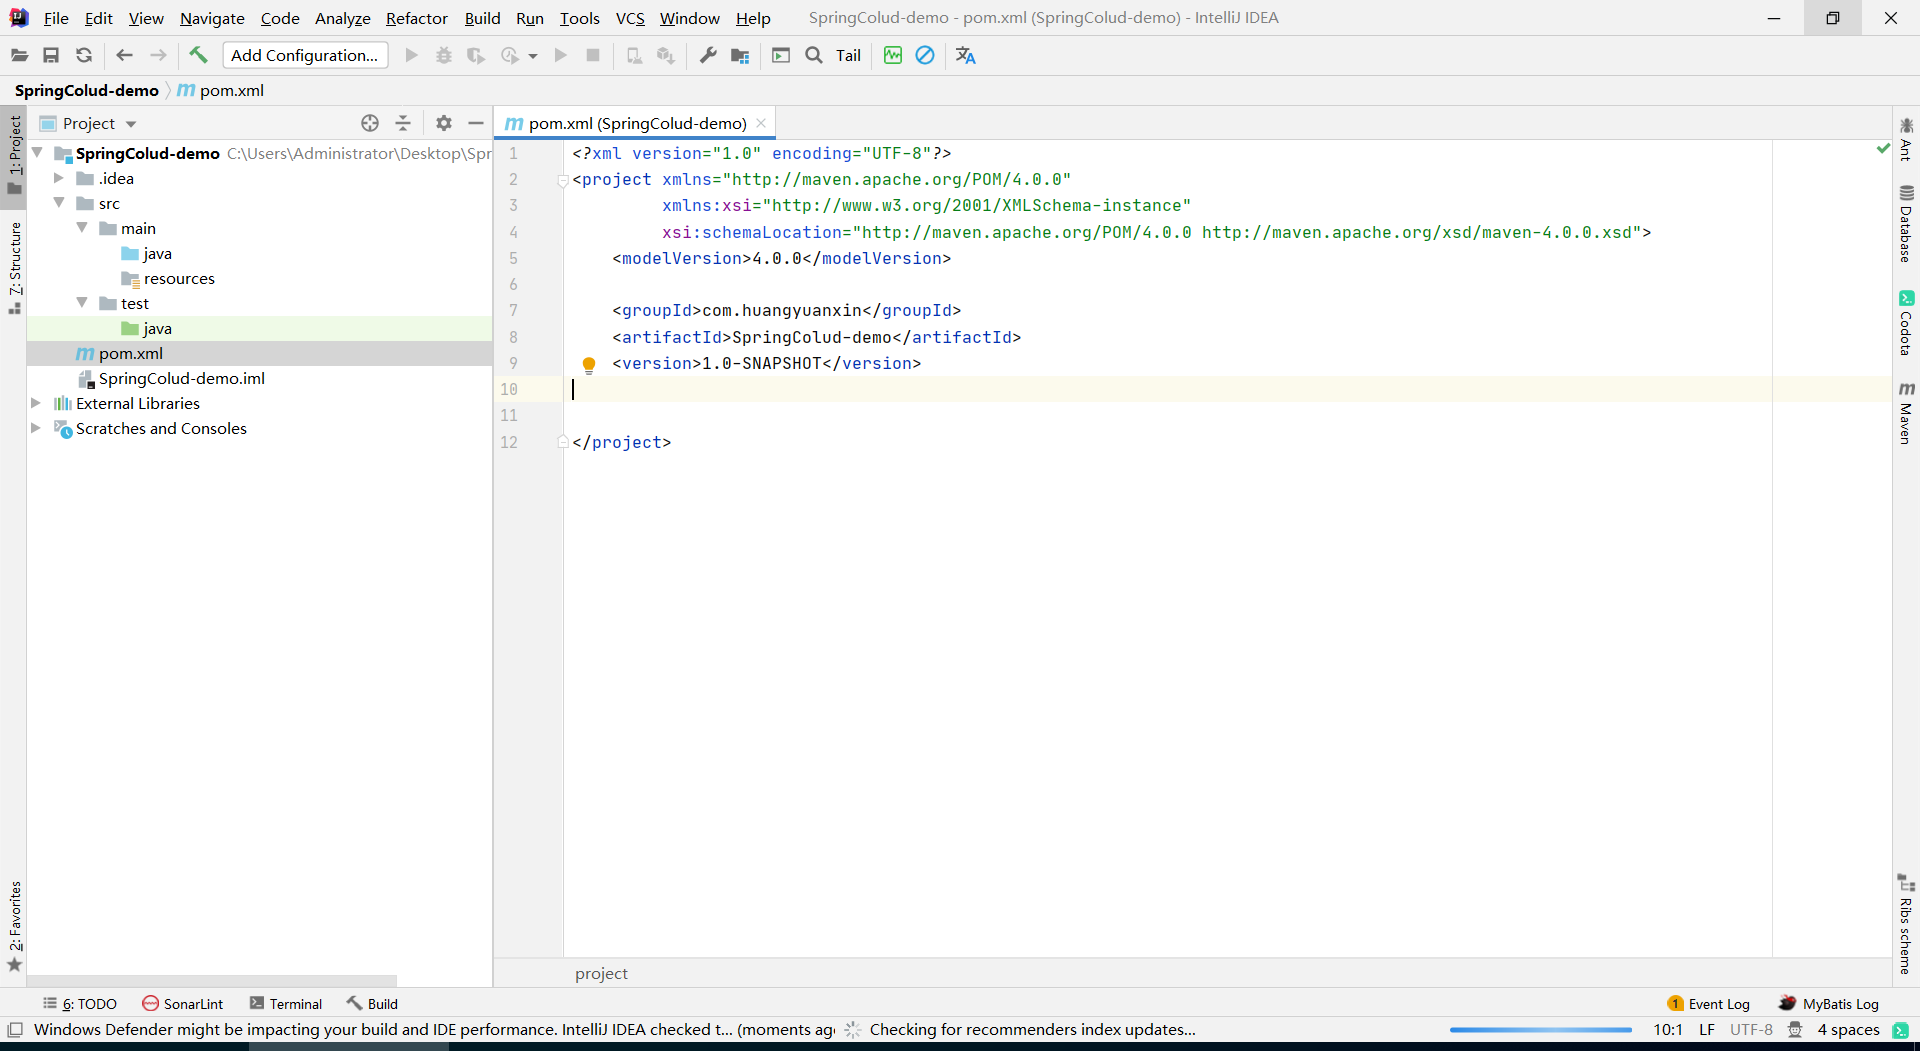Expand External Libraries node
Screen dimensions: 1920x1051
(x=36, y=403)
